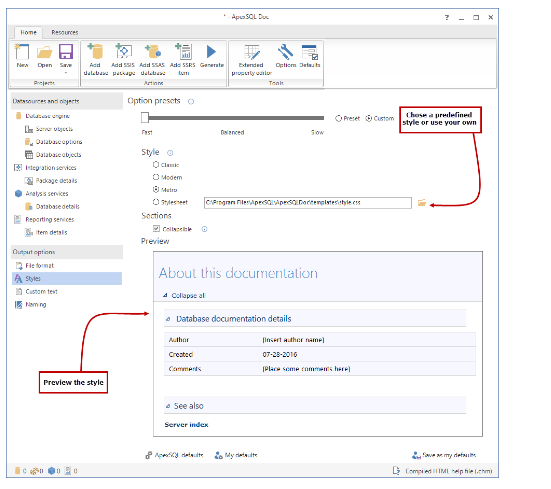551x489 pixels.
Task: Choose the Classic style option
Action: point(156,164)
